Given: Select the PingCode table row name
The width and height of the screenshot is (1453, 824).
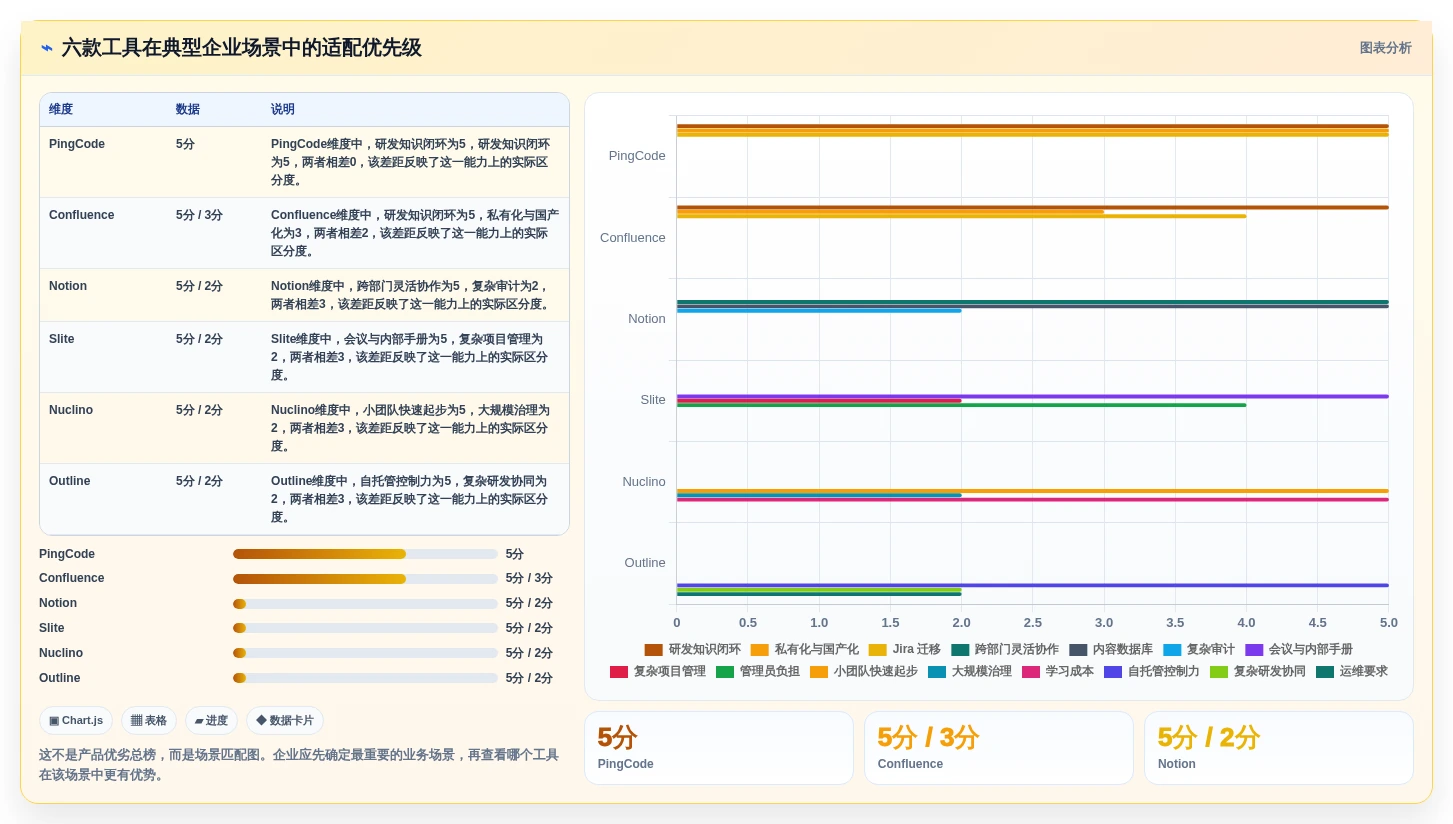Looking at the screenshot, I should coord(77,144).
